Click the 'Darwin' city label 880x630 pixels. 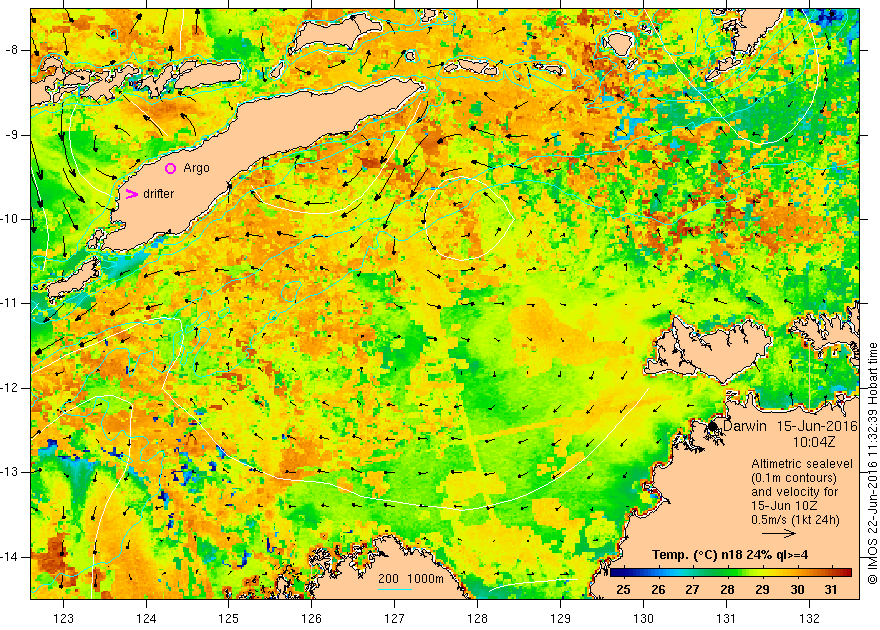click(x=744, y=426)
